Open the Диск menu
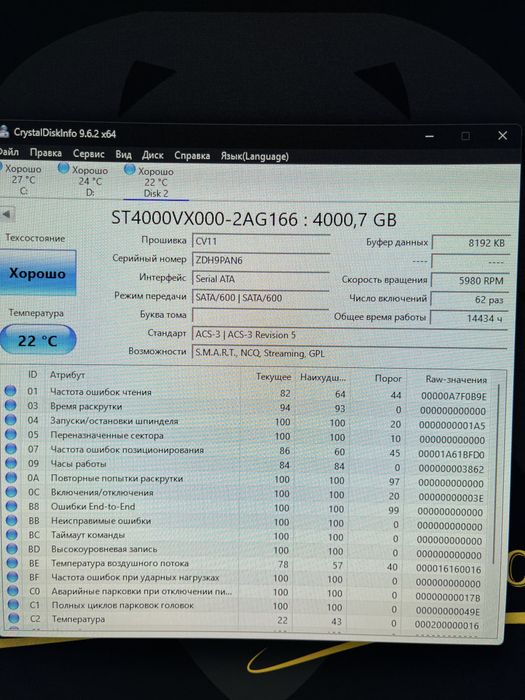The height and width of the screenshot is (700, 525). pos(152,155)
